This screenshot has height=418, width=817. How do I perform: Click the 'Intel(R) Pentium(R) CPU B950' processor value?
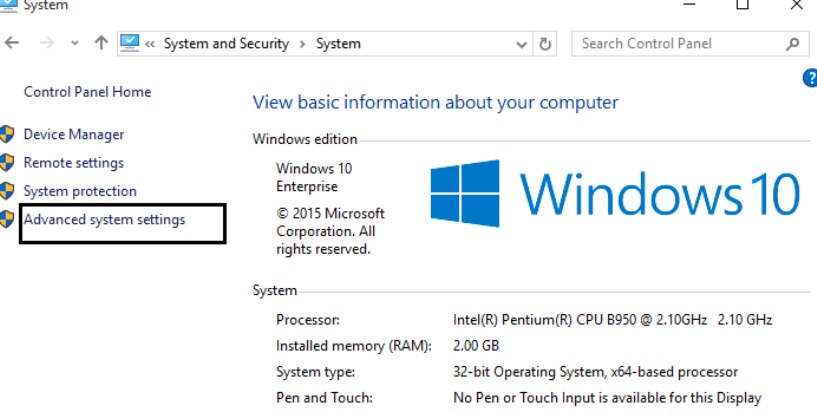[613, 319]
